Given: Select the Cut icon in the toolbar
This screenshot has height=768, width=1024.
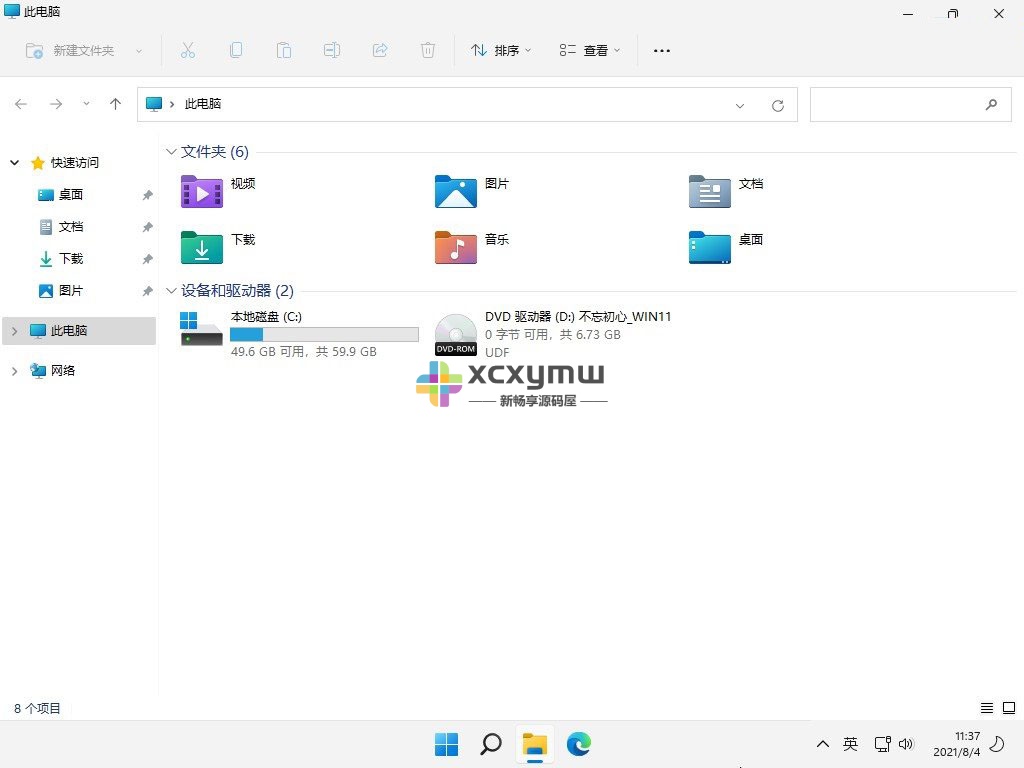Looking at the screenshot, I should (x=188, y=50).
